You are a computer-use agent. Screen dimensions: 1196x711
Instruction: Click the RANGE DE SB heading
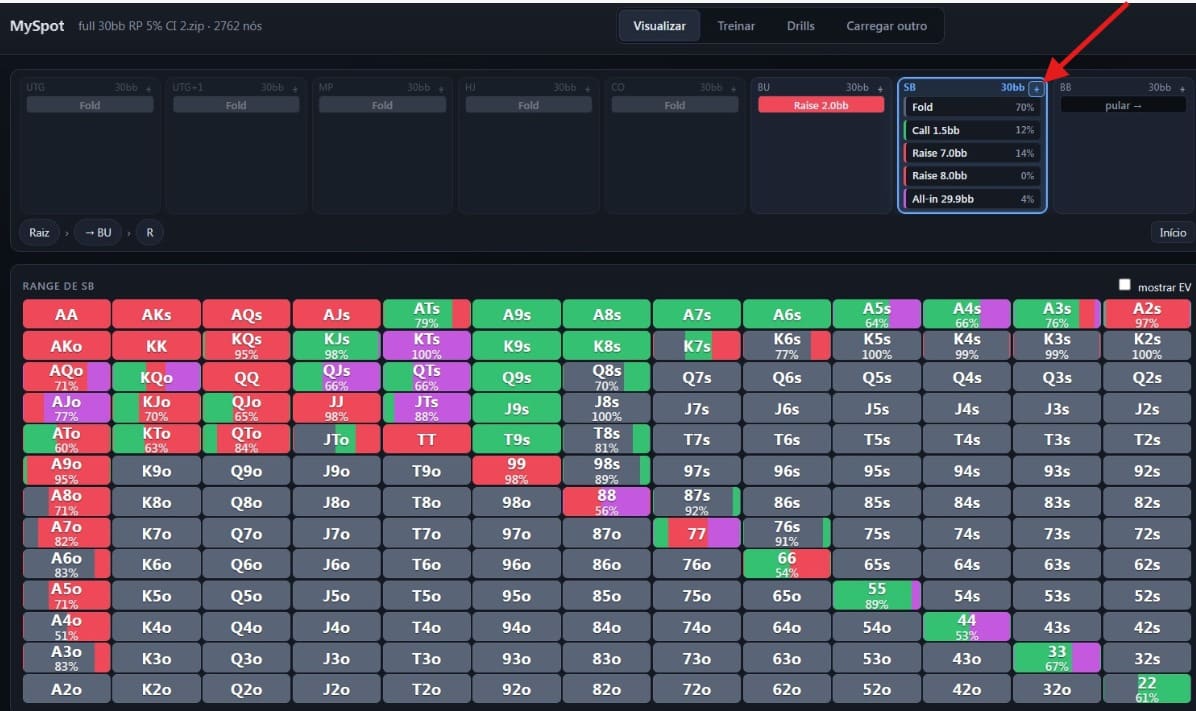pyautogui.click(x=58, y=286)
